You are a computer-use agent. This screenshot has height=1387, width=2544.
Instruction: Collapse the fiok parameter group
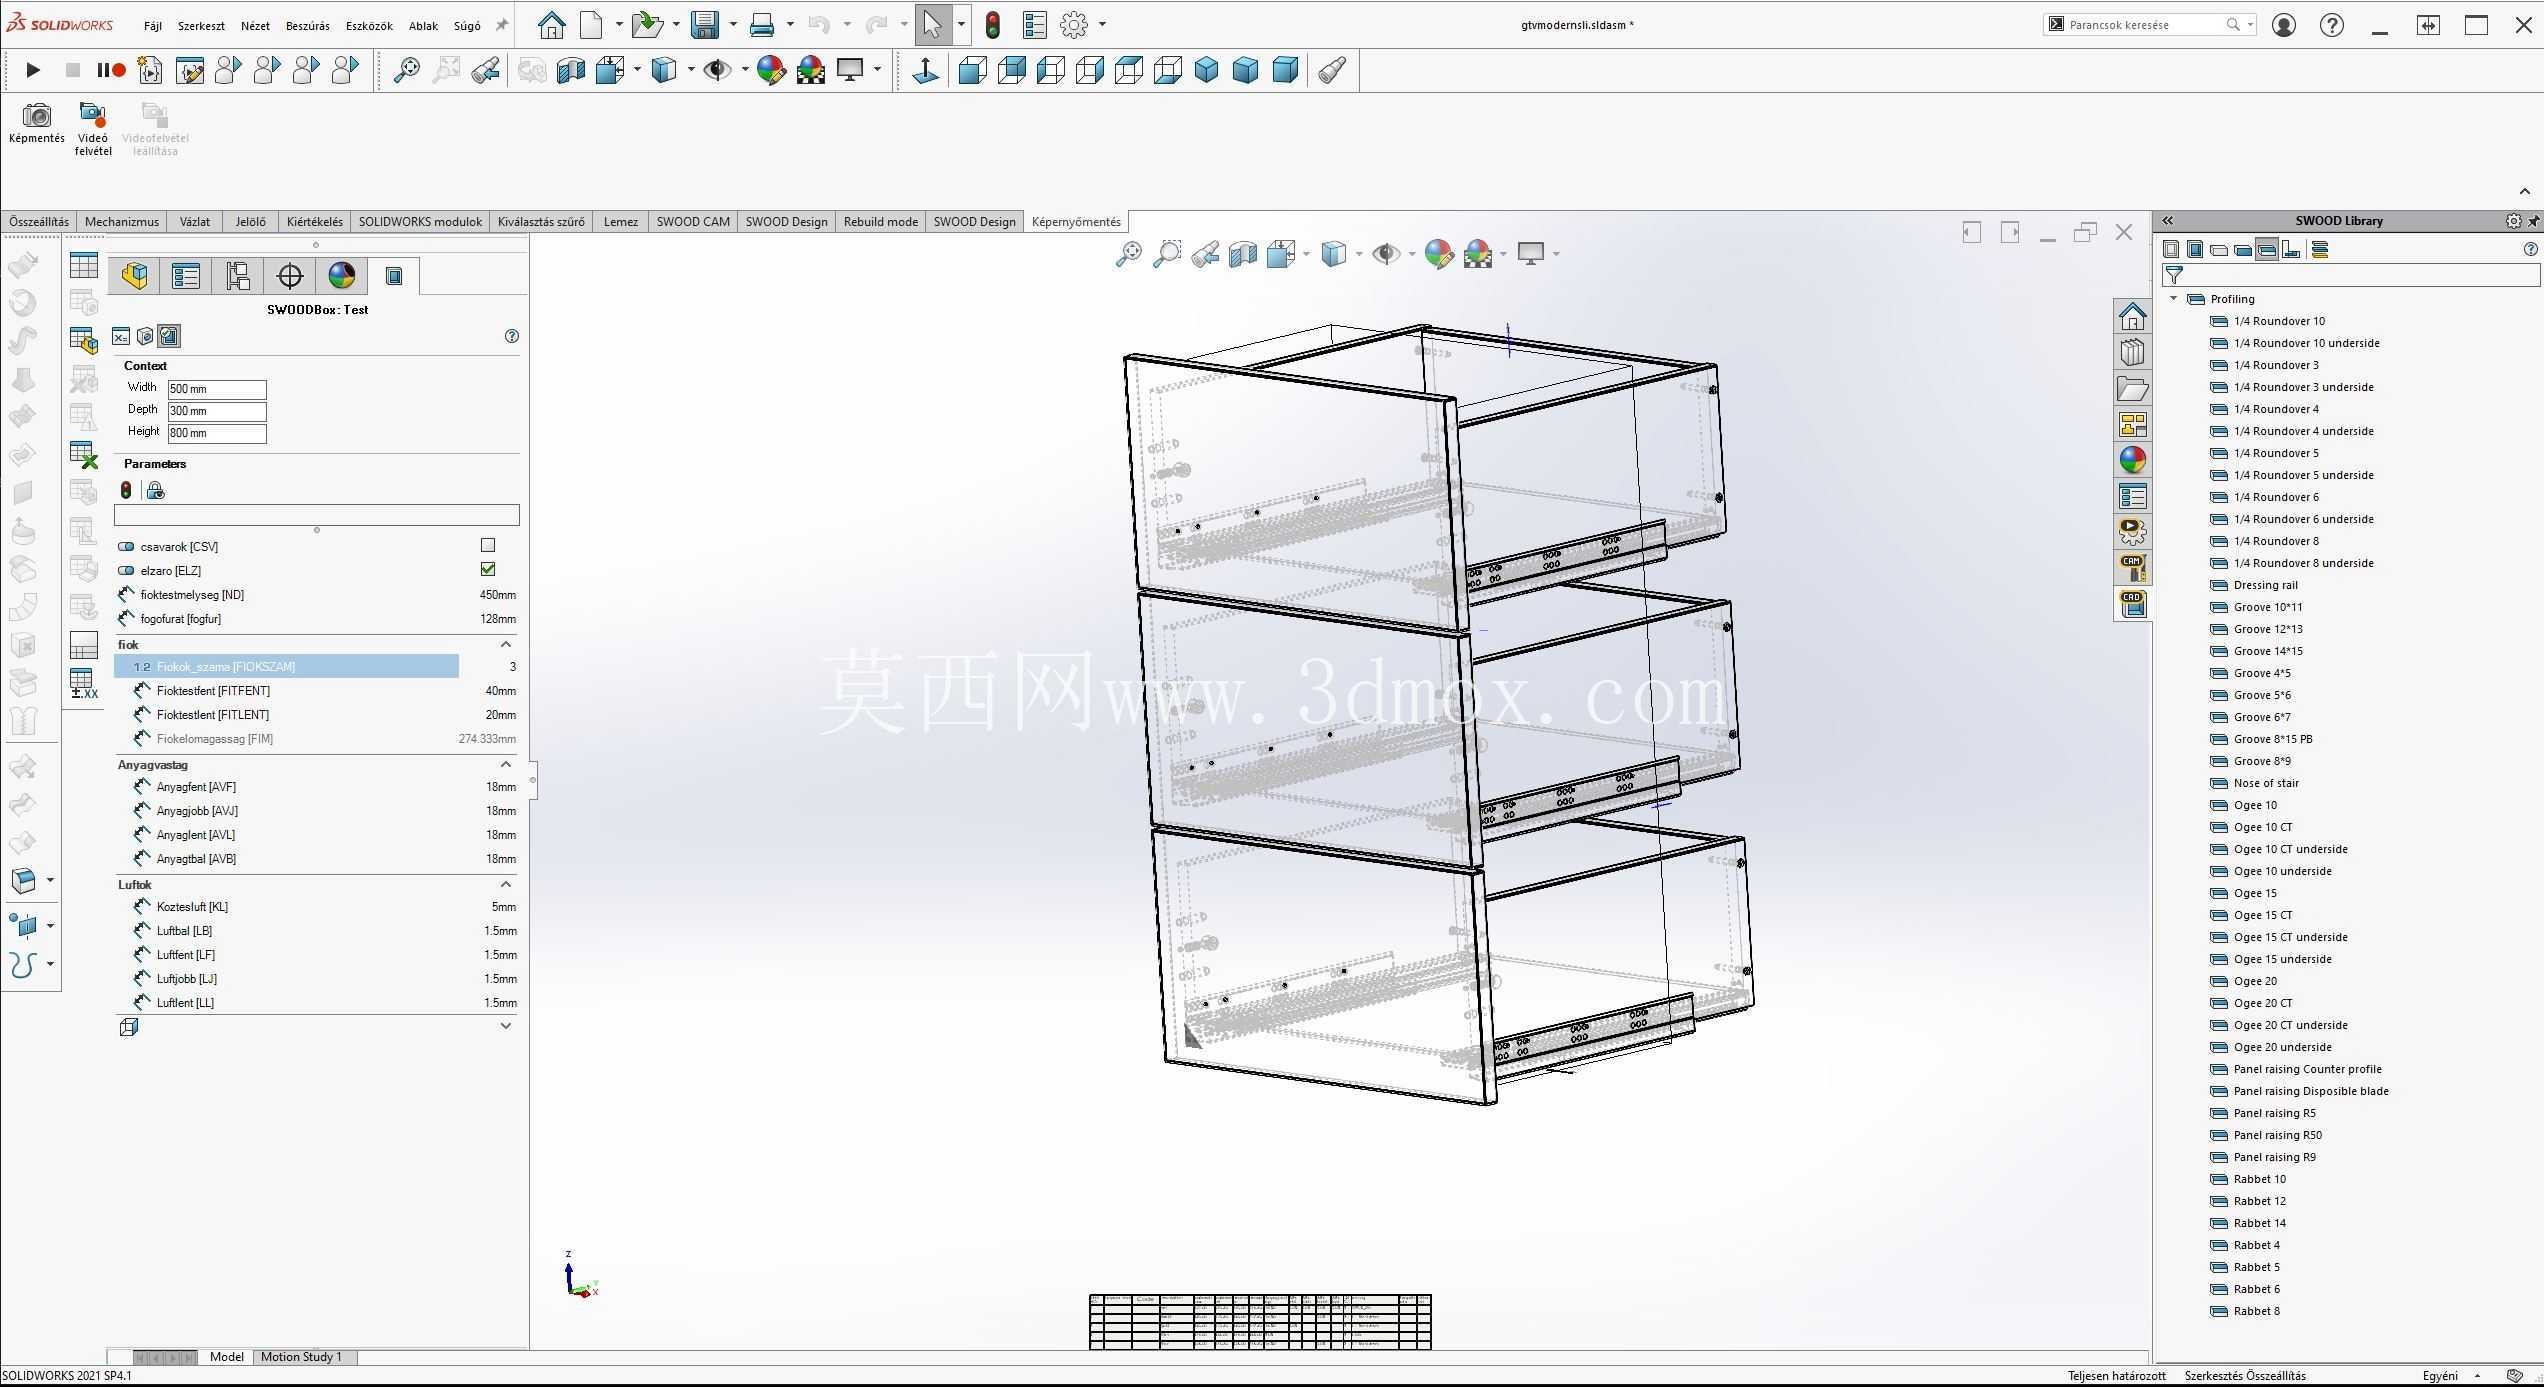pos(506,645)
